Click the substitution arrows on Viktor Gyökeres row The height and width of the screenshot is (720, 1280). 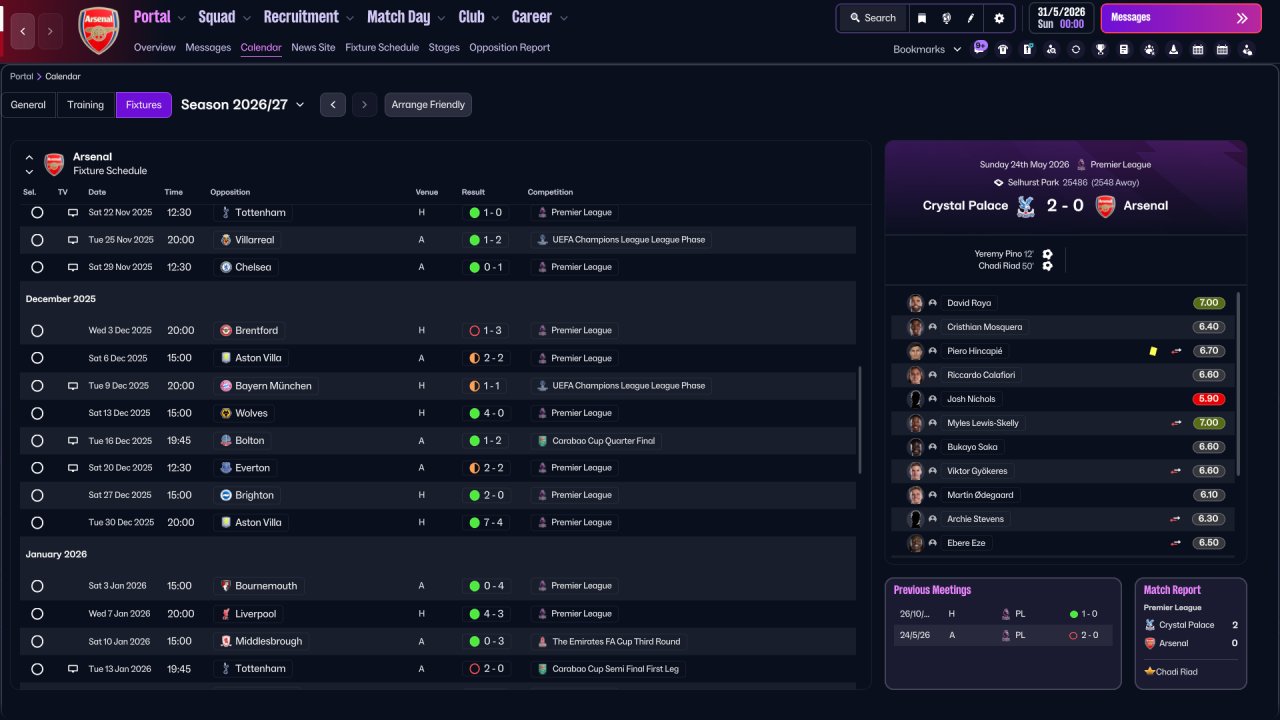(x=1176, y=471)
